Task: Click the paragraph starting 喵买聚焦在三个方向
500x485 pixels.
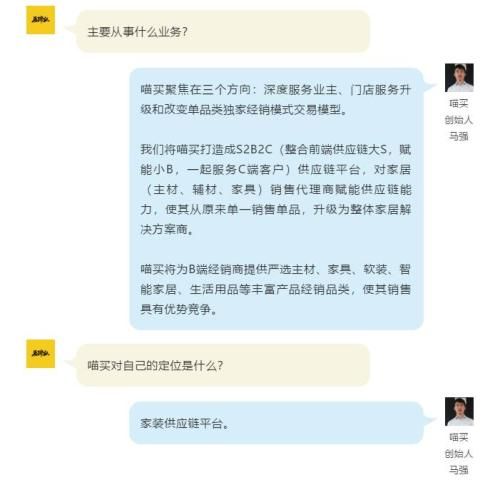Action: (x=275, y=99)
